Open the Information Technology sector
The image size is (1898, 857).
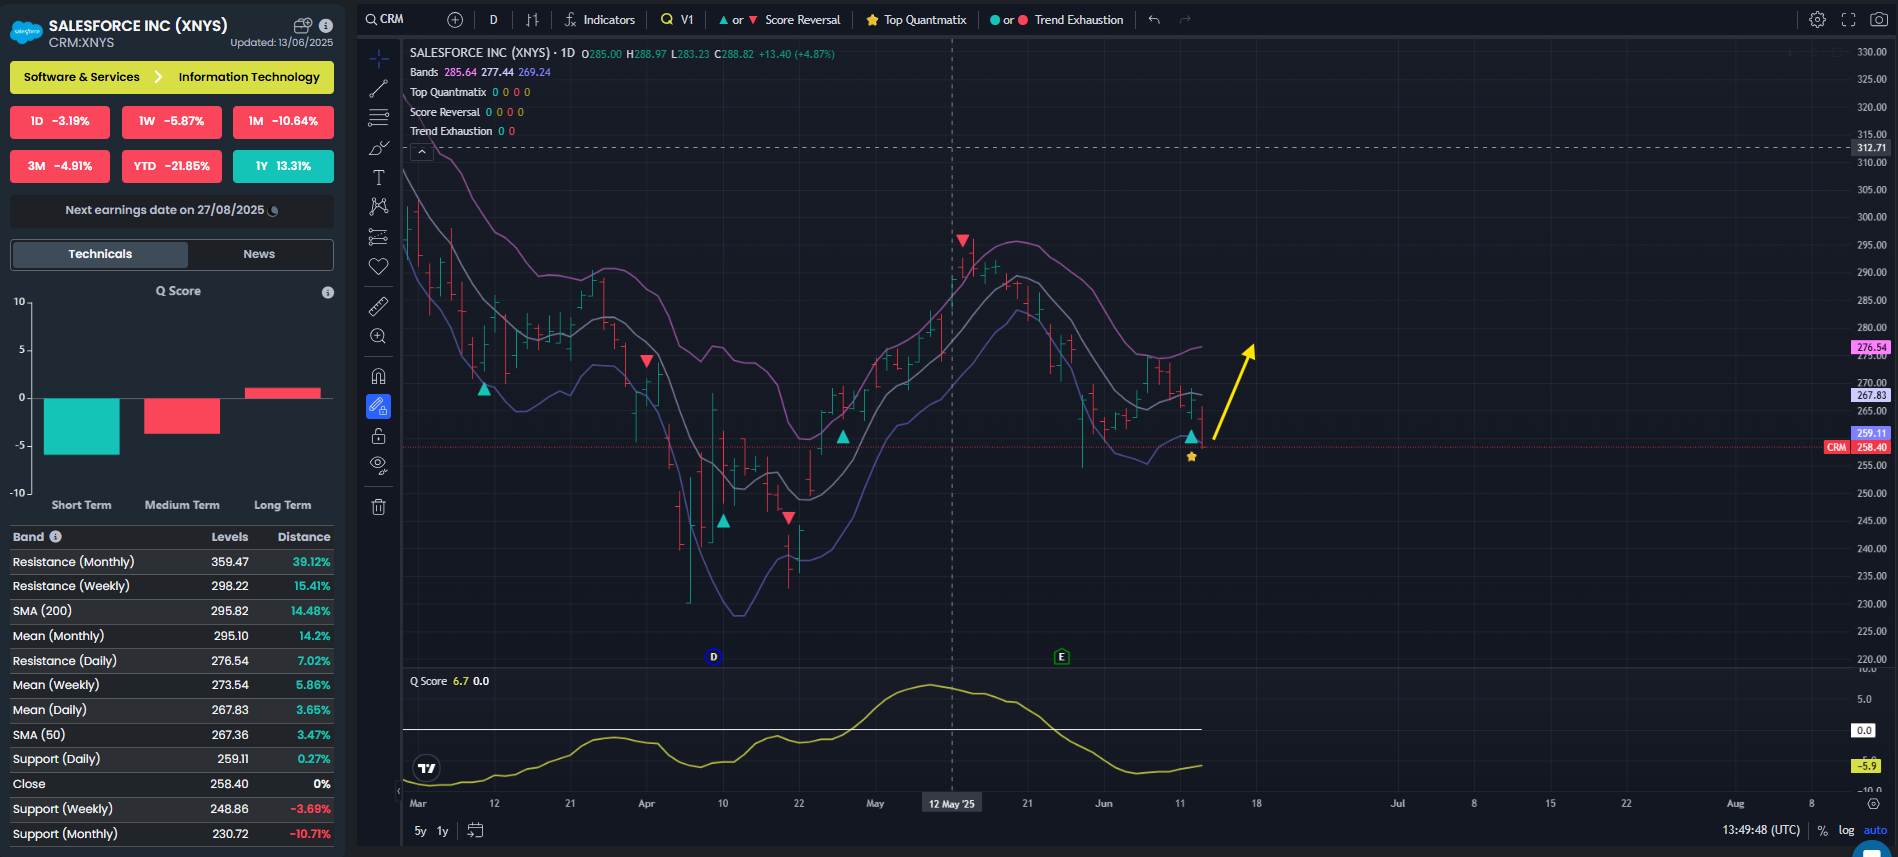[x=249, y=77]
